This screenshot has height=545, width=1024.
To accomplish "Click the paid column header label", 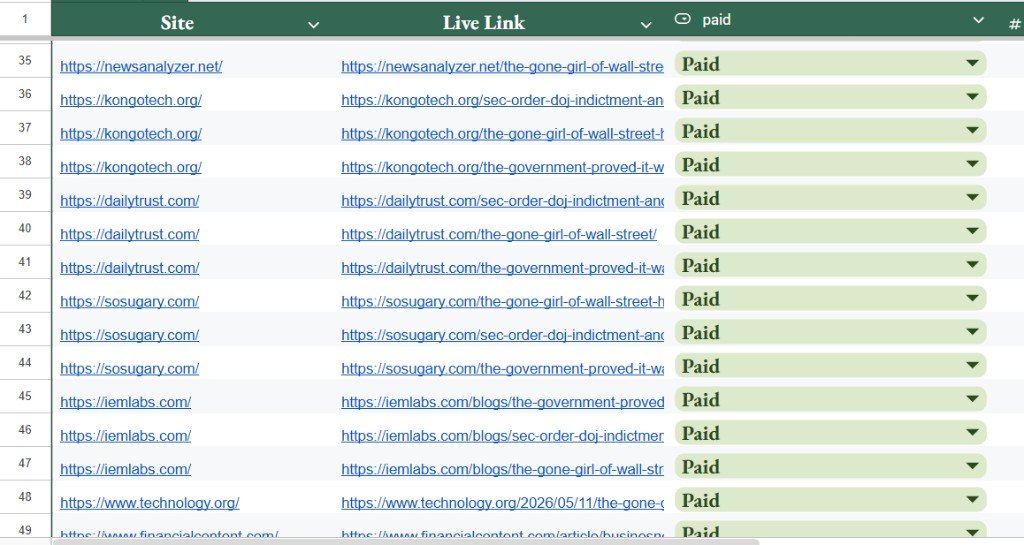I will click(x=716, y=20).
